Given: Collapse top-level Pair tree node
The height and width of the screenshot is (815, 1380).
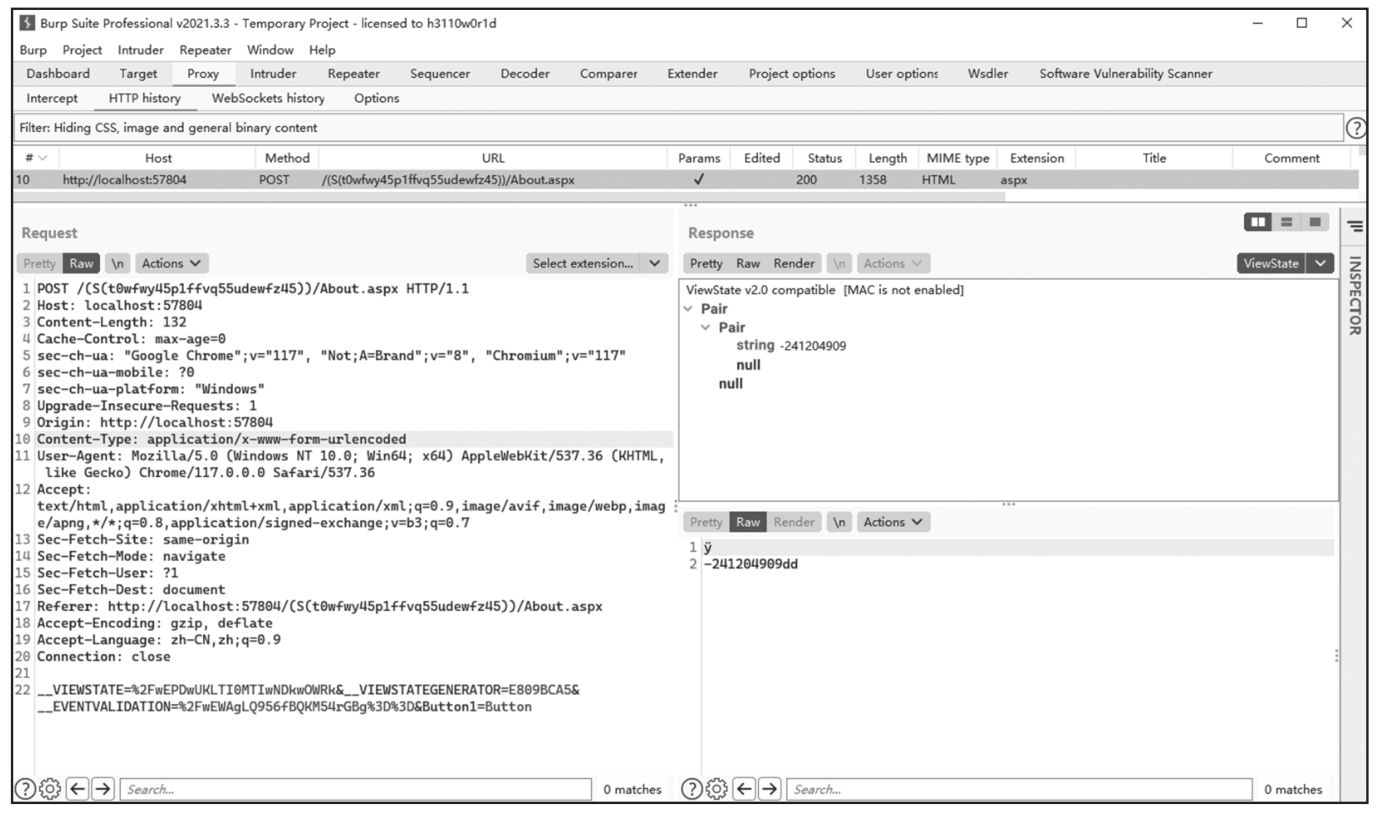Looking at the screenshot, I should tap(688, 309).
